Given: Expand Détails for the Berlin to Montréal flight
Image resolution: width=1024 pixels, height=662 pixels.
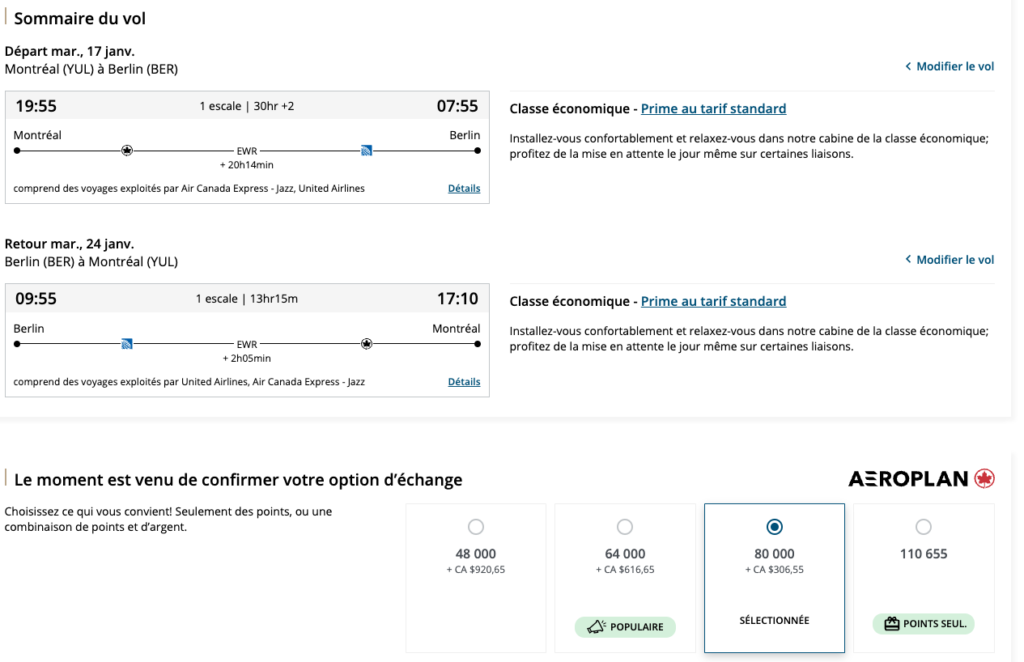Looking at the screenshot, I should tap(464, 381).
